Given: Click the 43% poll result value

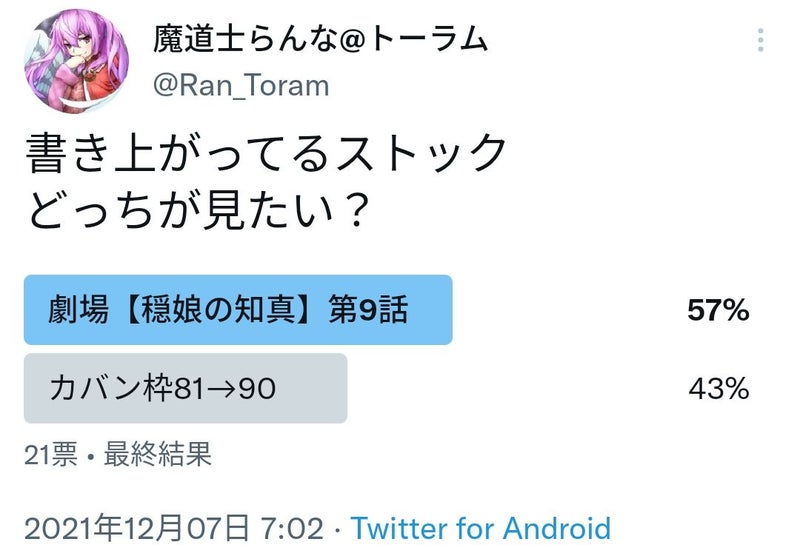Looking at the screenshot, I should point(718,388).
